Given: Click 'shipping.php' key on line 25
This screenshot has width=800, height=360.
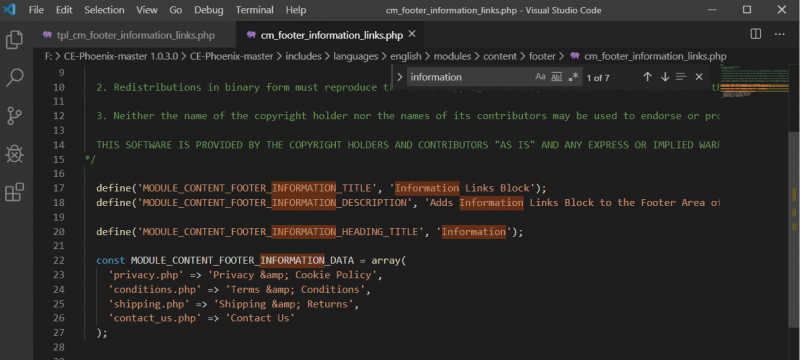Looking at the screenshot, I should (x=148, y=304).
